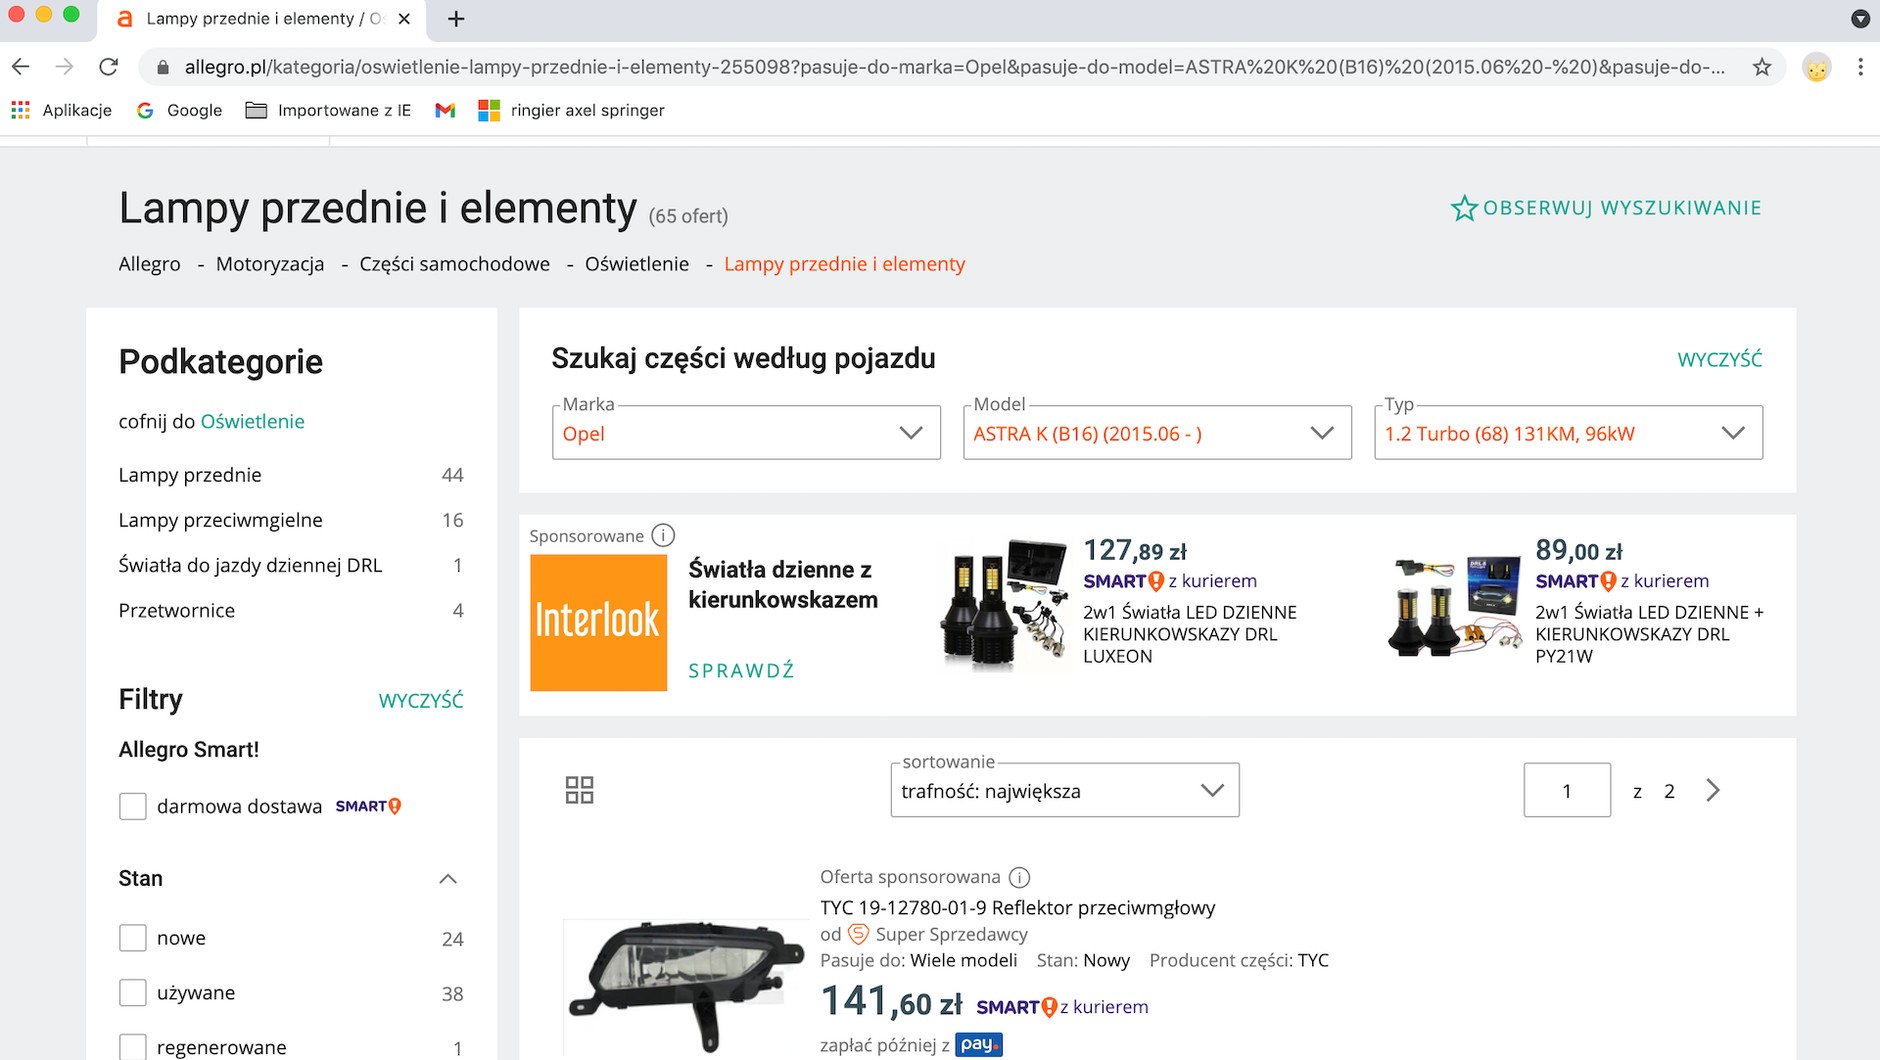Go back with browser back arrow

pyautogui.click(x=21, y=67)
